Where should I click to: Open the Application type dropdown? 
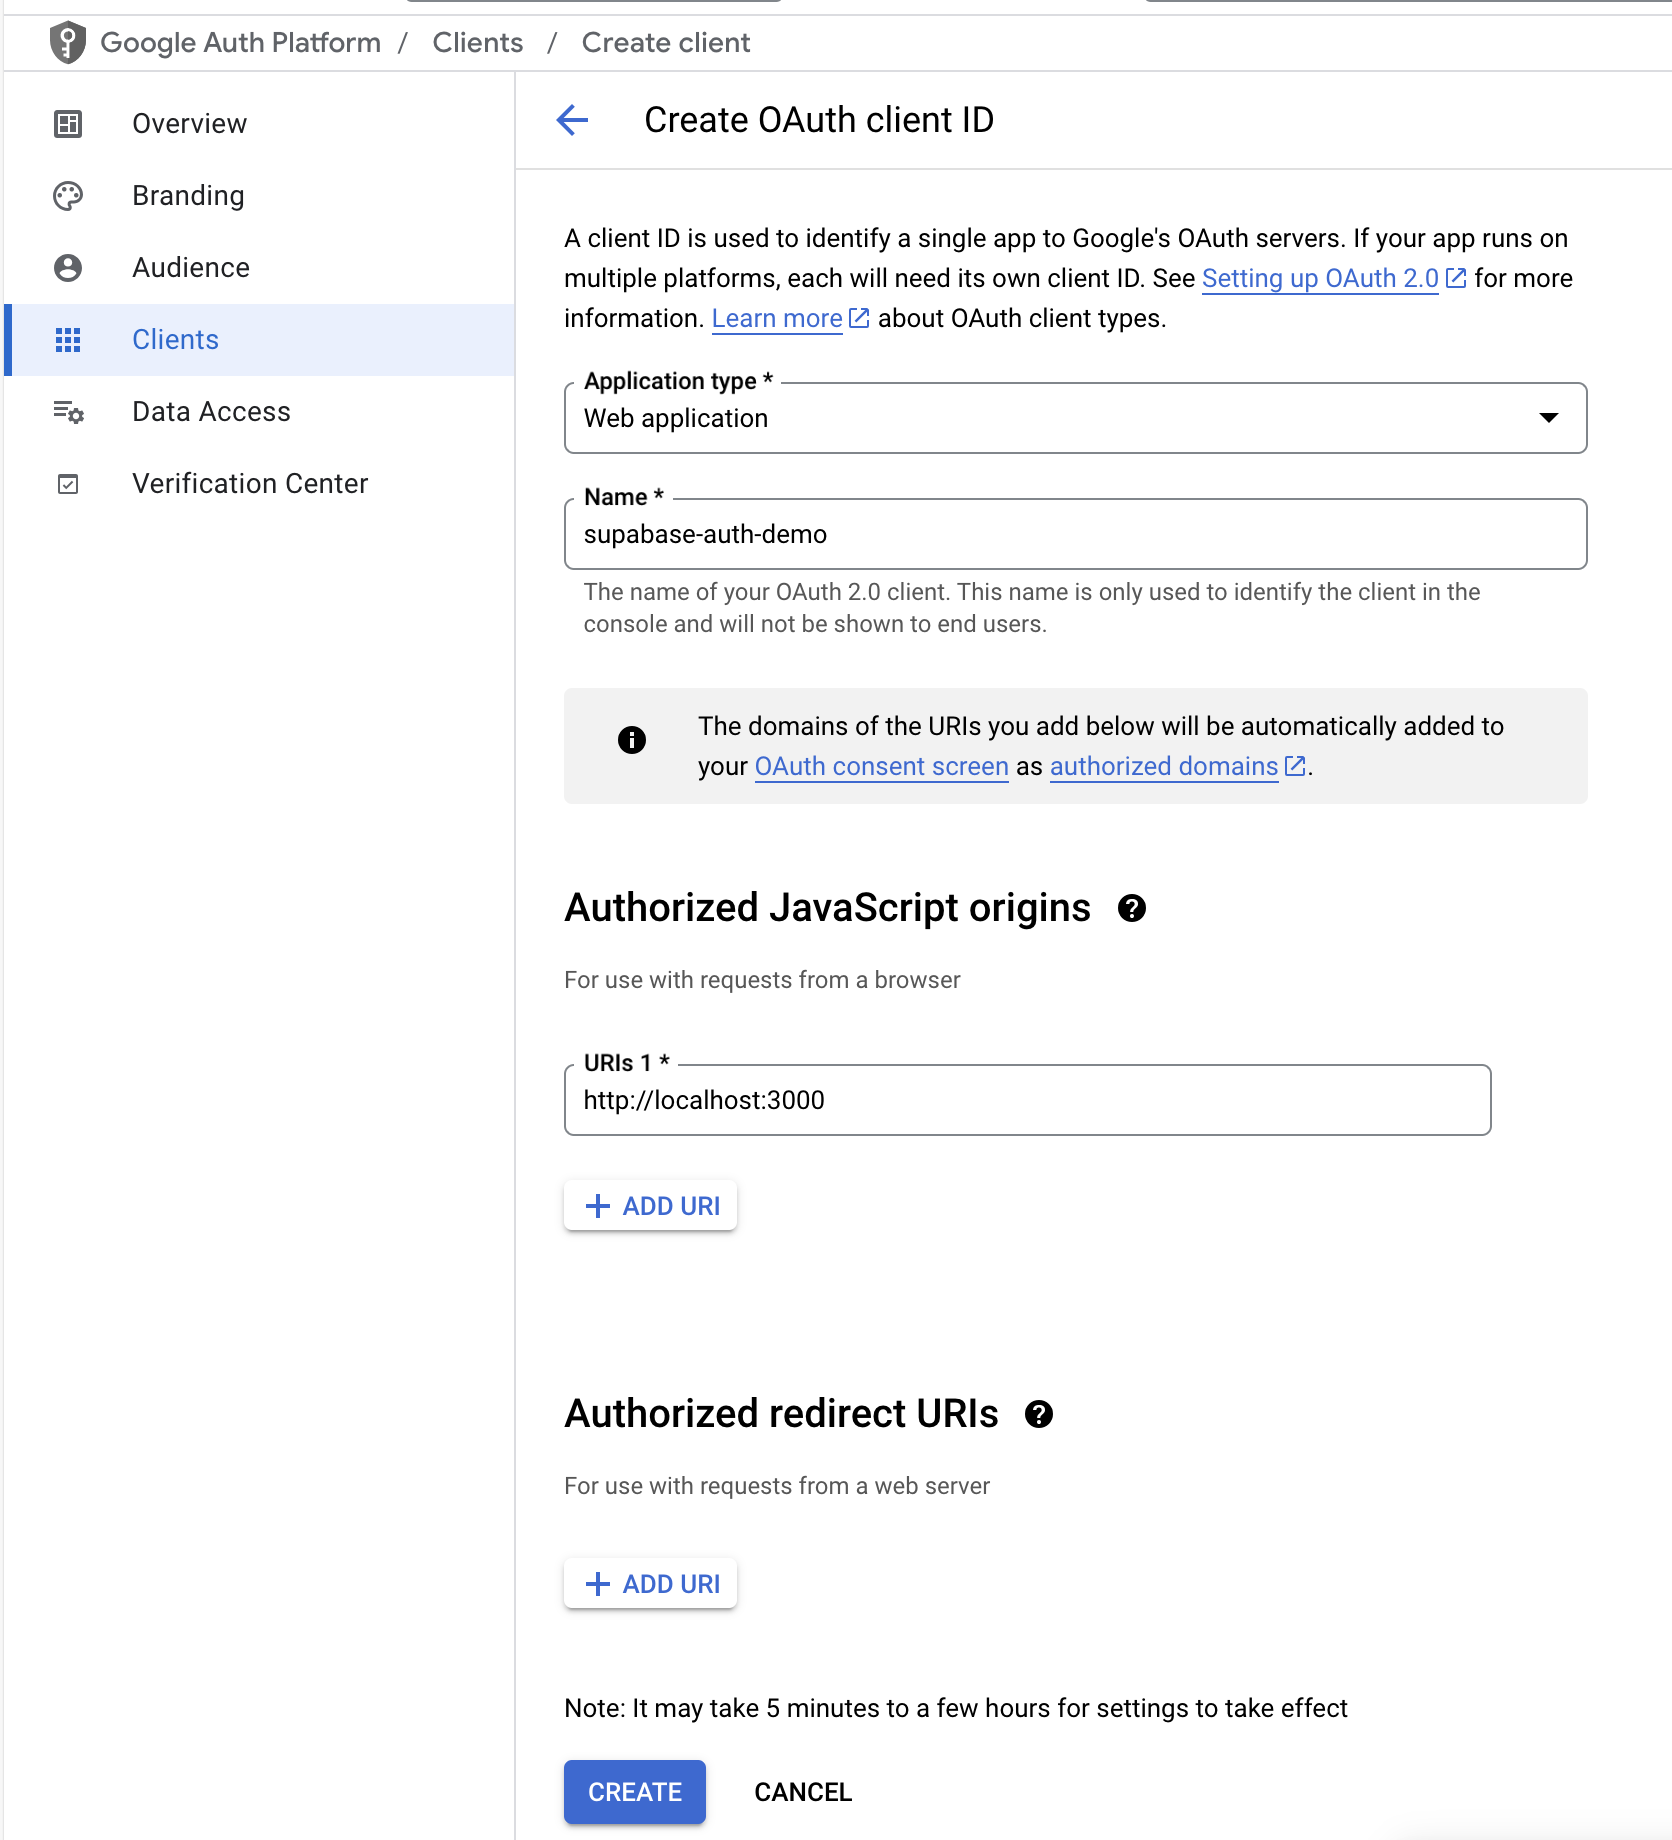click(x=1076, y=418)
